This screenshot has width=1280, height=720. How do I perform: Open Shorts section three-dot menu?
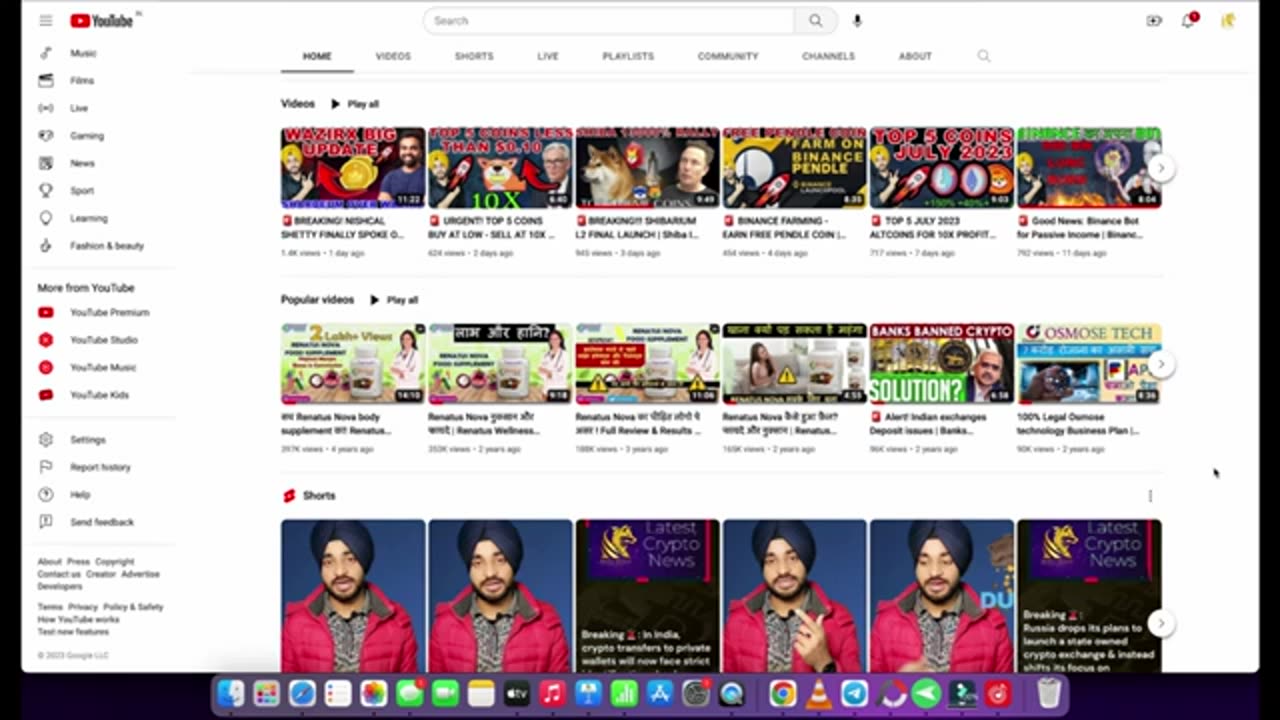1150,496
